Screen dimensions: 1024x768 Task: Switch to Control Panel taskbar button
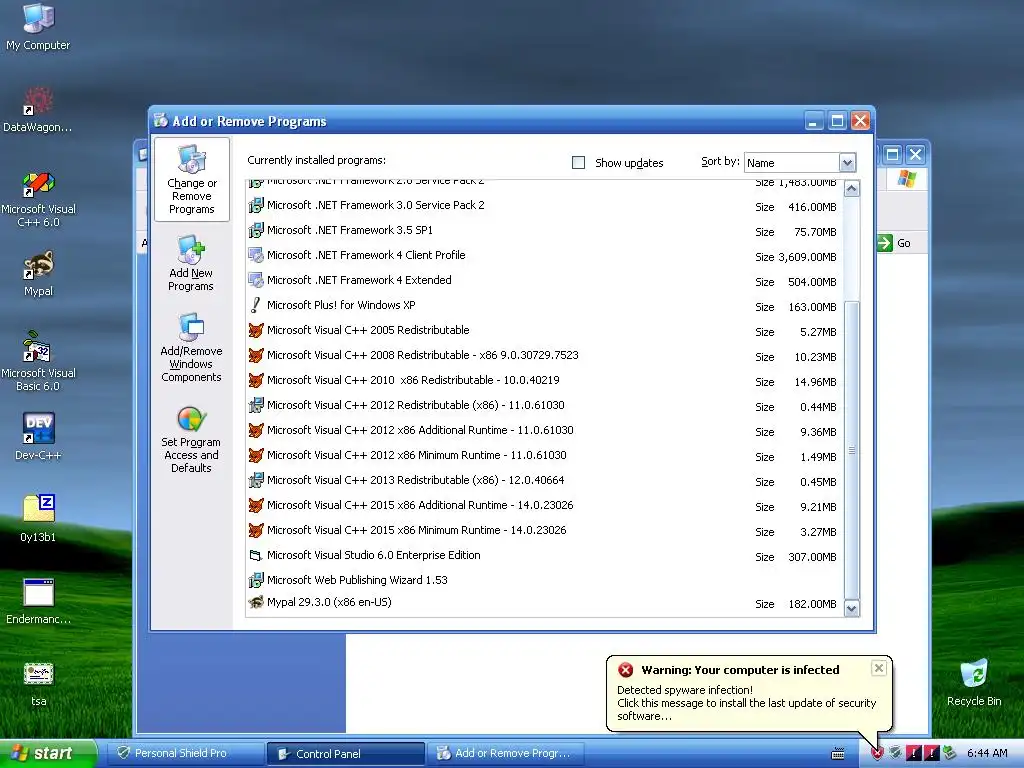click(345, 754)
